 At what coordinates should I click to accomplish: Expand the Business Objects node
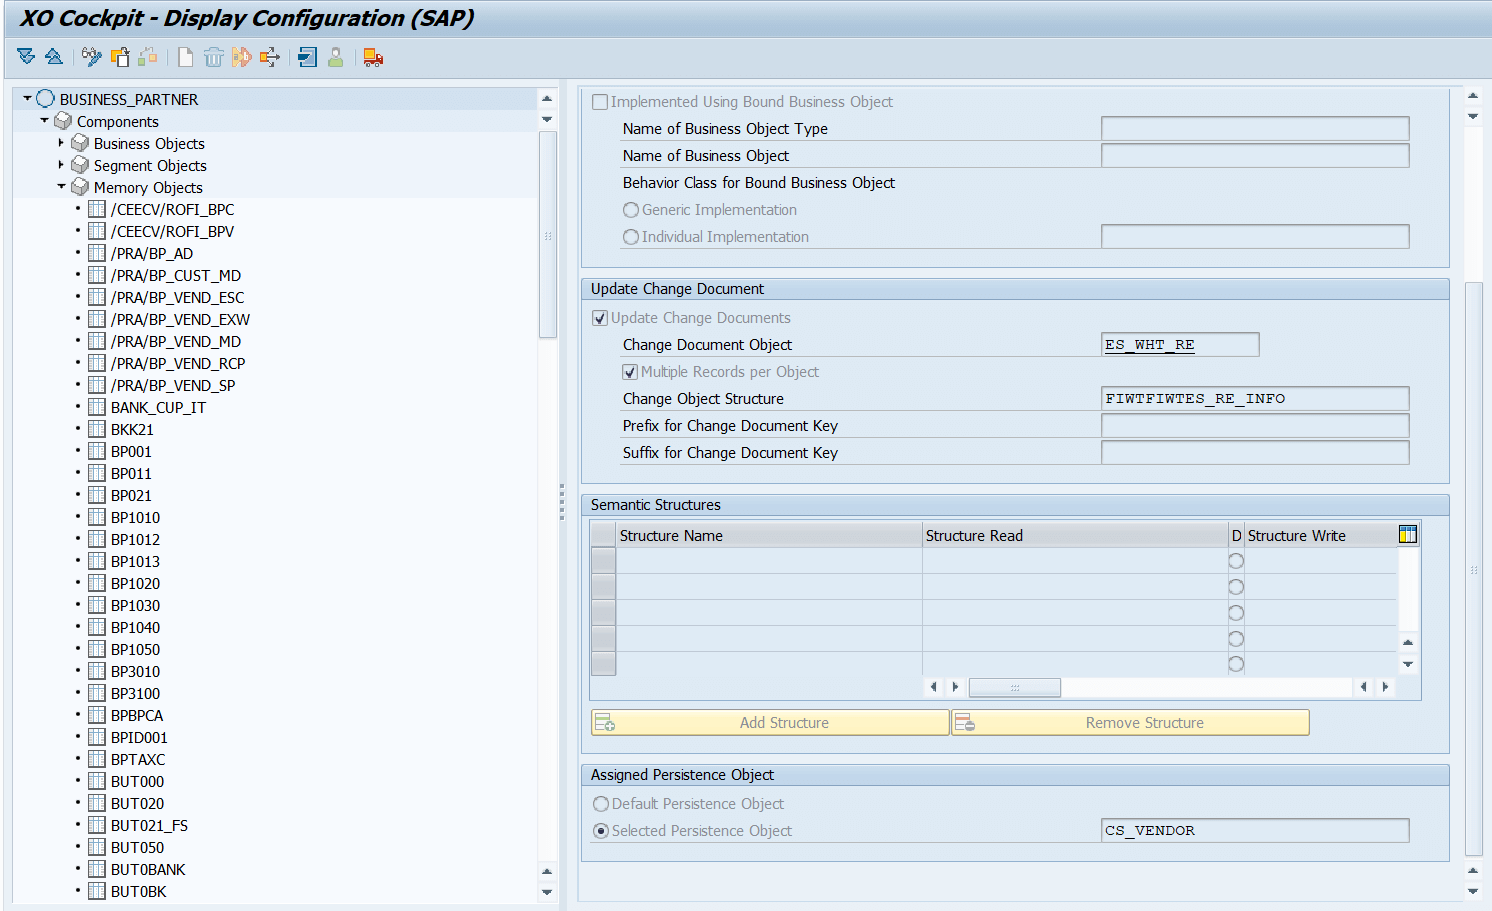[x=62, y=143]
